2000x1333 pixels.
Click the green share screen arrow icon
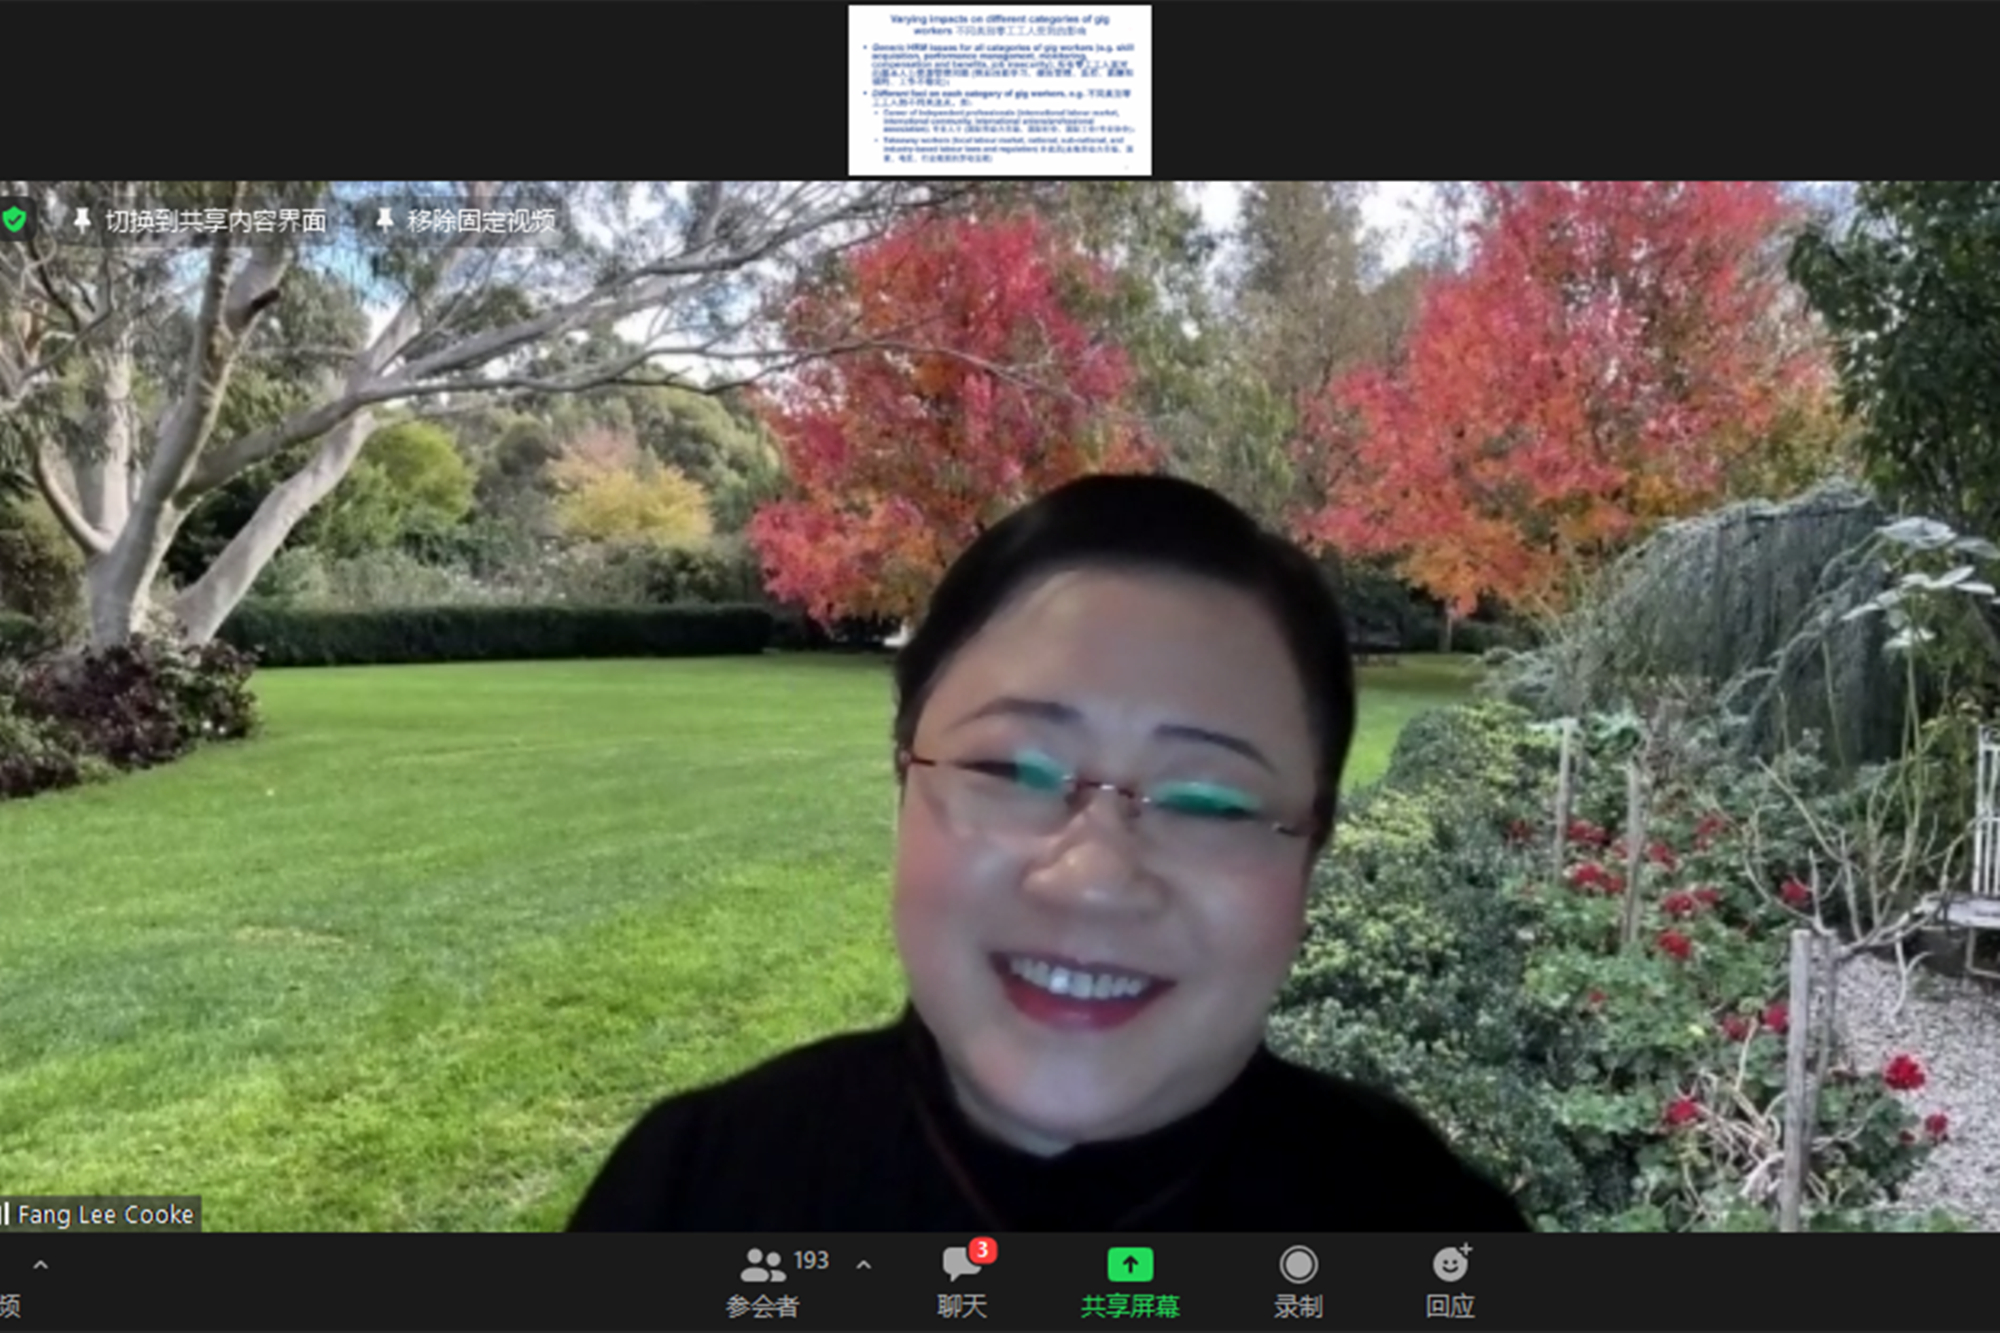click(1130, 1265)
